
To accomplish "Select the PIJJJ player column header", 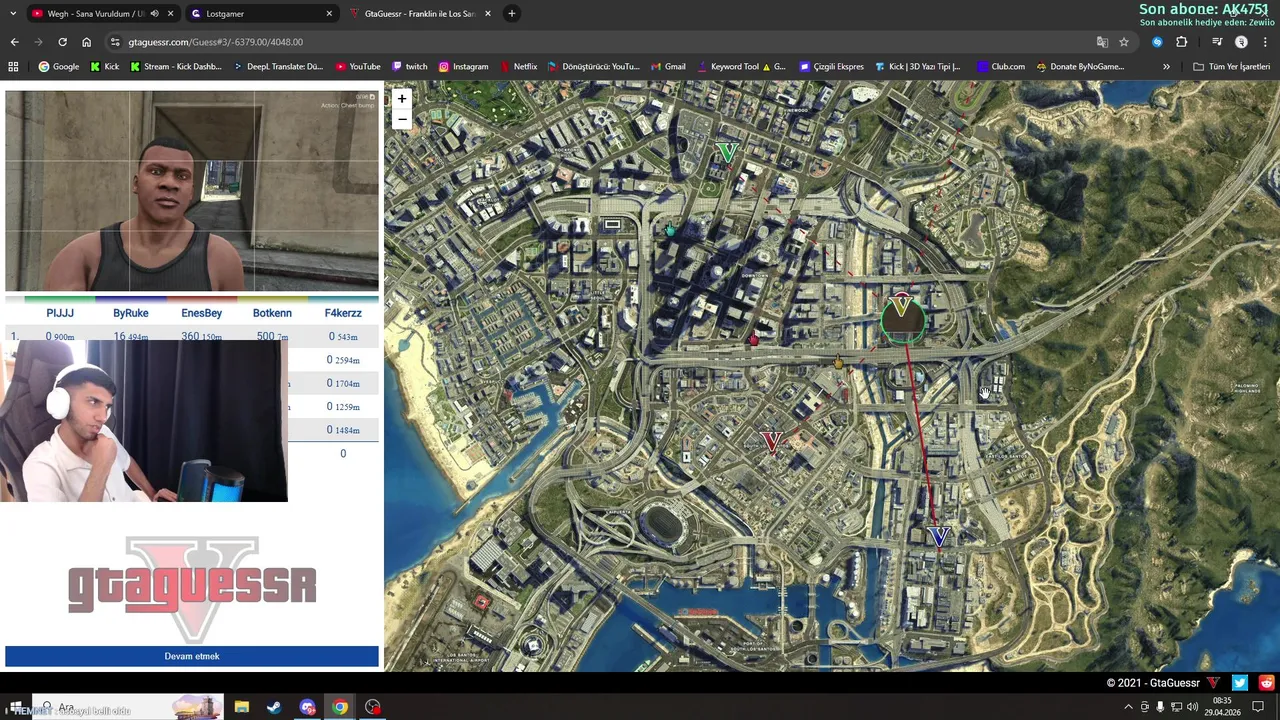I will [60, 313].
